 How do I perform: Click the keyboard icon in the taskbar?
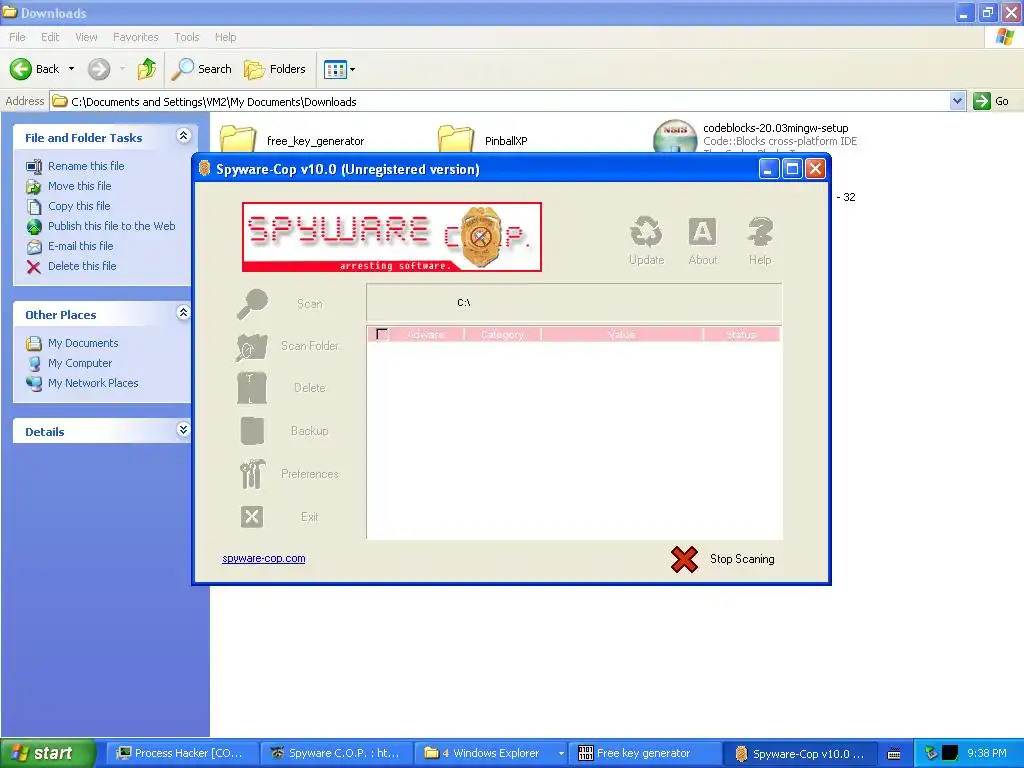pyautogui.click(x=894, y=754)
